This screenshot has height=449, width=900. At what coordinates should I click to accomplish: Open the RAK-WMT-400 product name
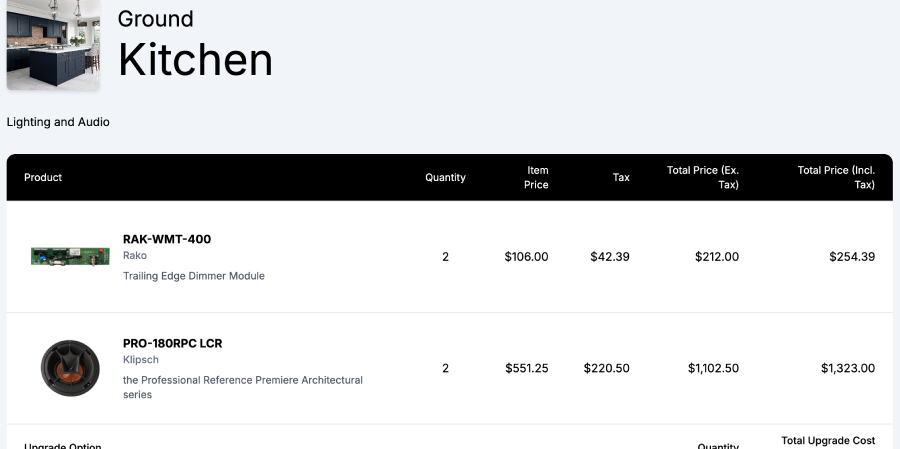pos(167,239)
